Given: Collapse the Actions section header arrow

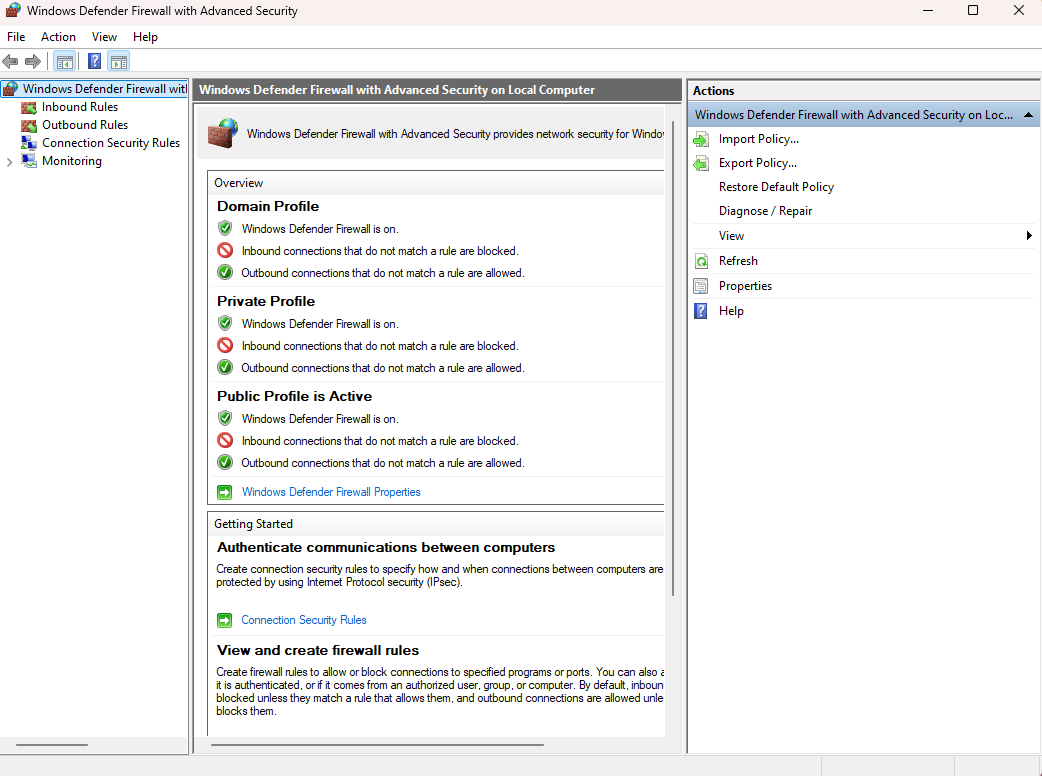Looking at the screenshot, I should coord(1028,115).
